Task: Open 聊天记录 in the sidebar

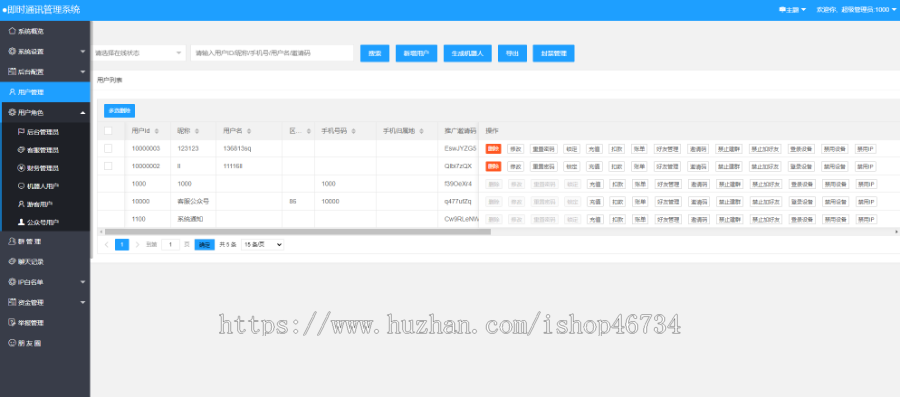Action: pyautogui.click(x=45, y=262)
